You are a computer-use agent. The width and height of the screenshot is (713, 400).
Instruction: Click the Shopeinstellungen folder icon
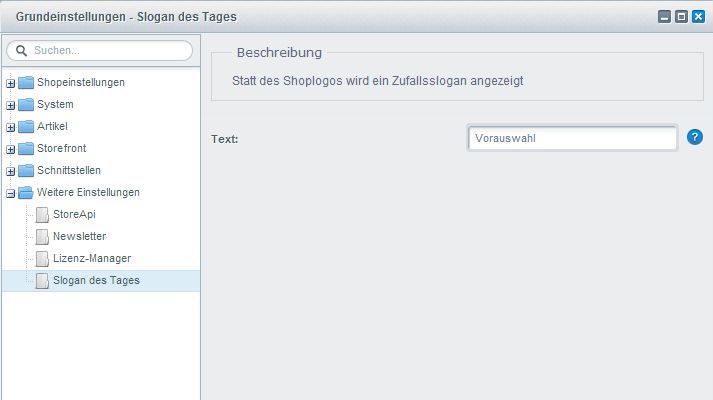[26, 82]
